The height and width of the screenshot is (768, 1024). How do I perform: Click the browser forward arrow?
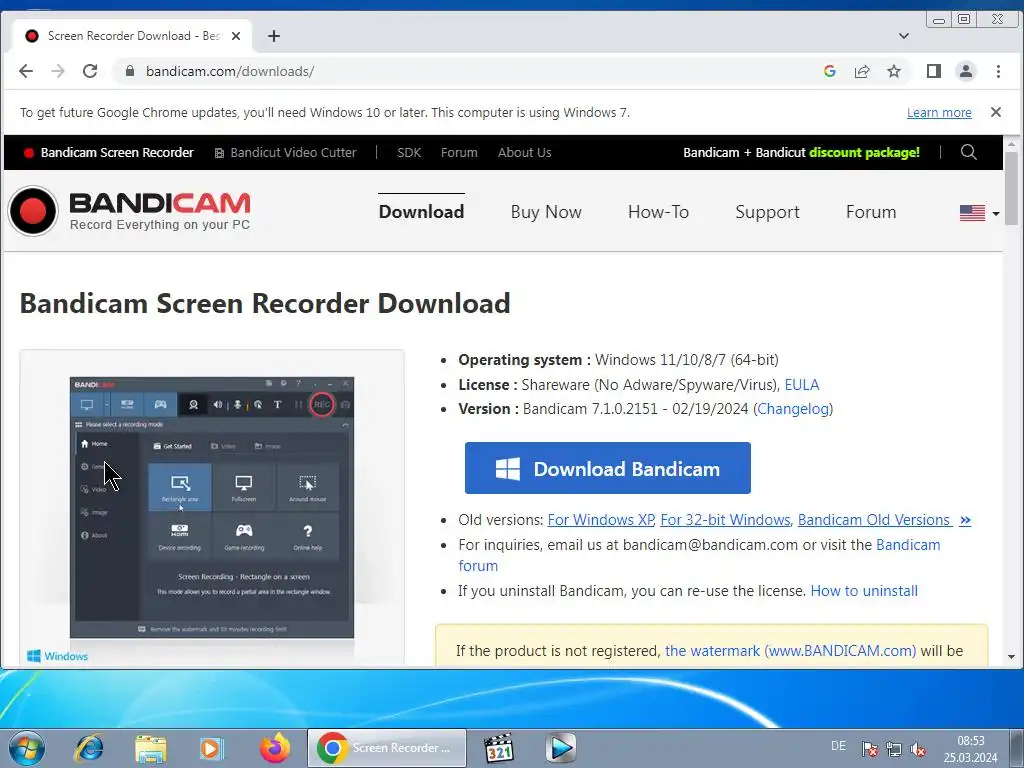click(58, 71)
